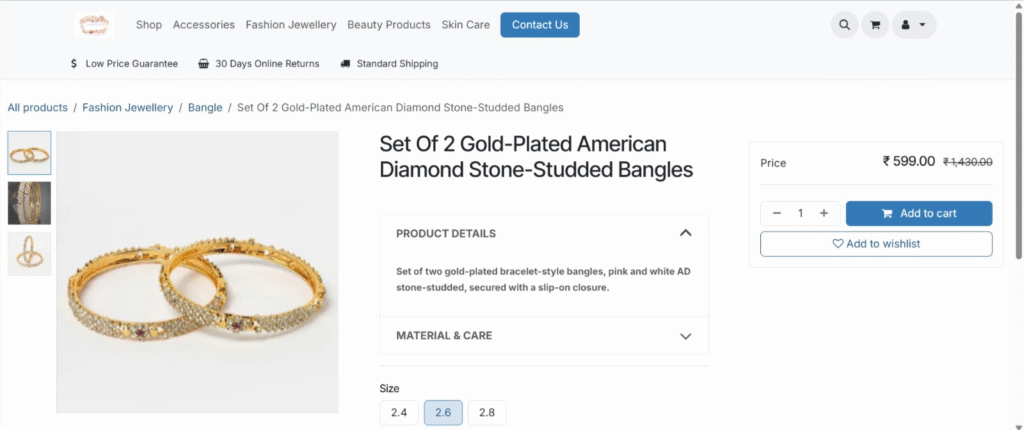Click Add to wishlist button
The height and width of the screenshot is (430, 1024).
[876, 244]
